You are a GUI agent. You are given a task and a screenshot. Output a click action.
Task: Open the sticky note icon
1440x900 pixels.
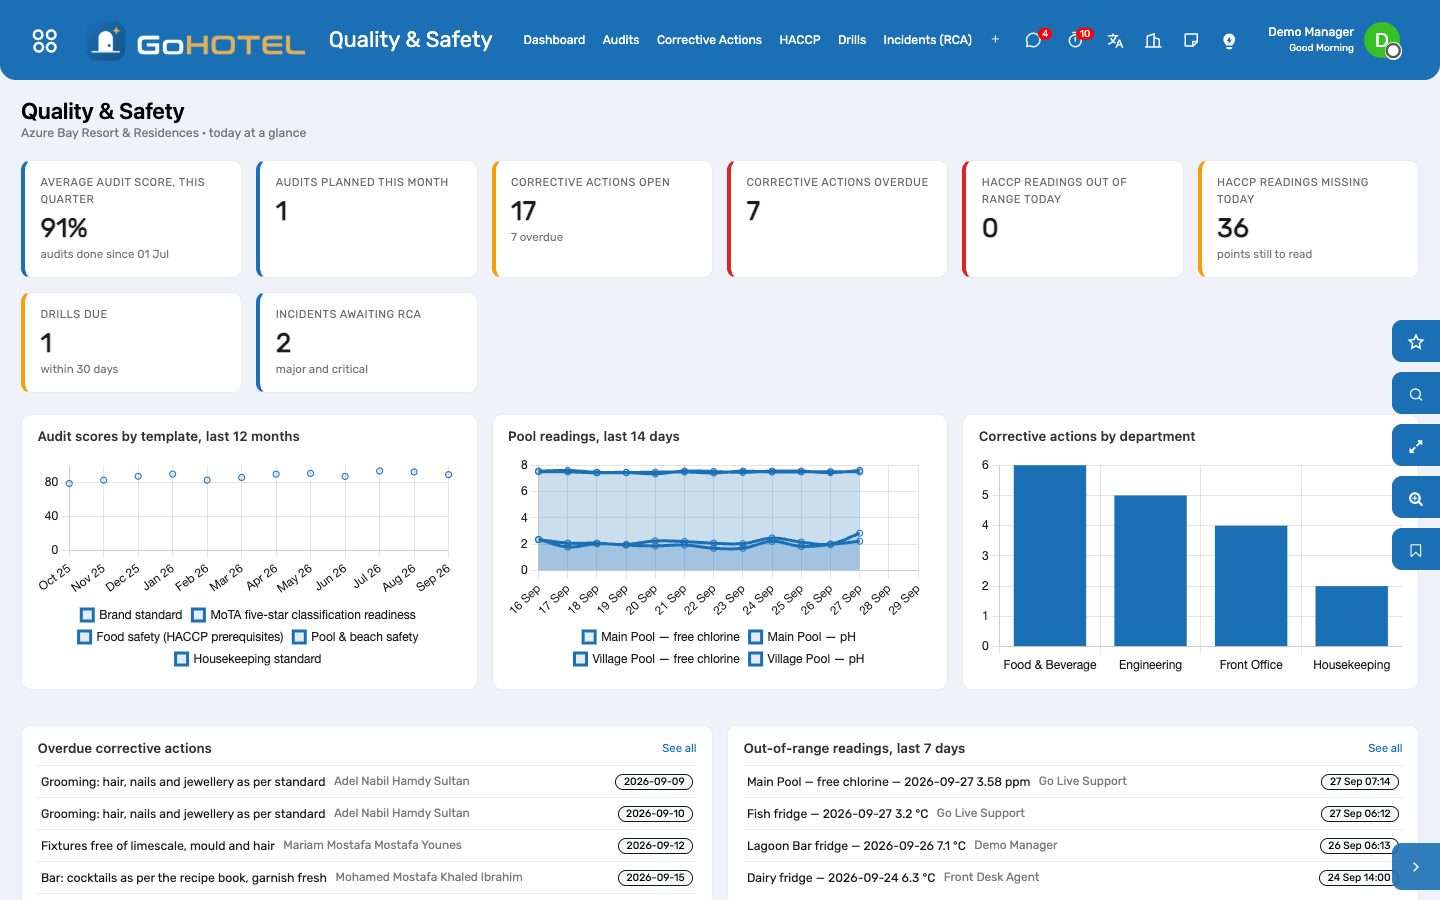[x=1191, y=41]
